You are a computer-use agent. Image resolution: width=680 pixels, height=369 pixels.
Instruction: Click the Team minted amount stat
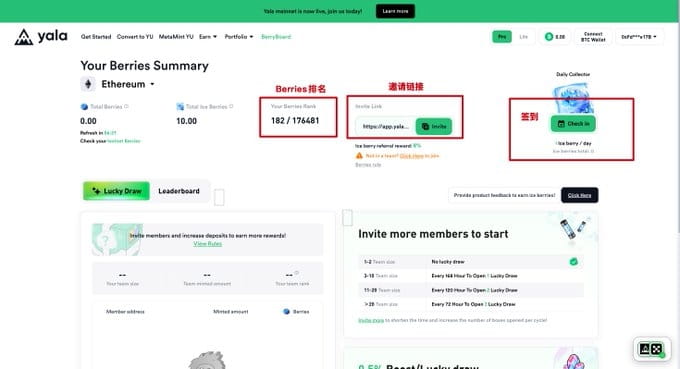[207, 278]
